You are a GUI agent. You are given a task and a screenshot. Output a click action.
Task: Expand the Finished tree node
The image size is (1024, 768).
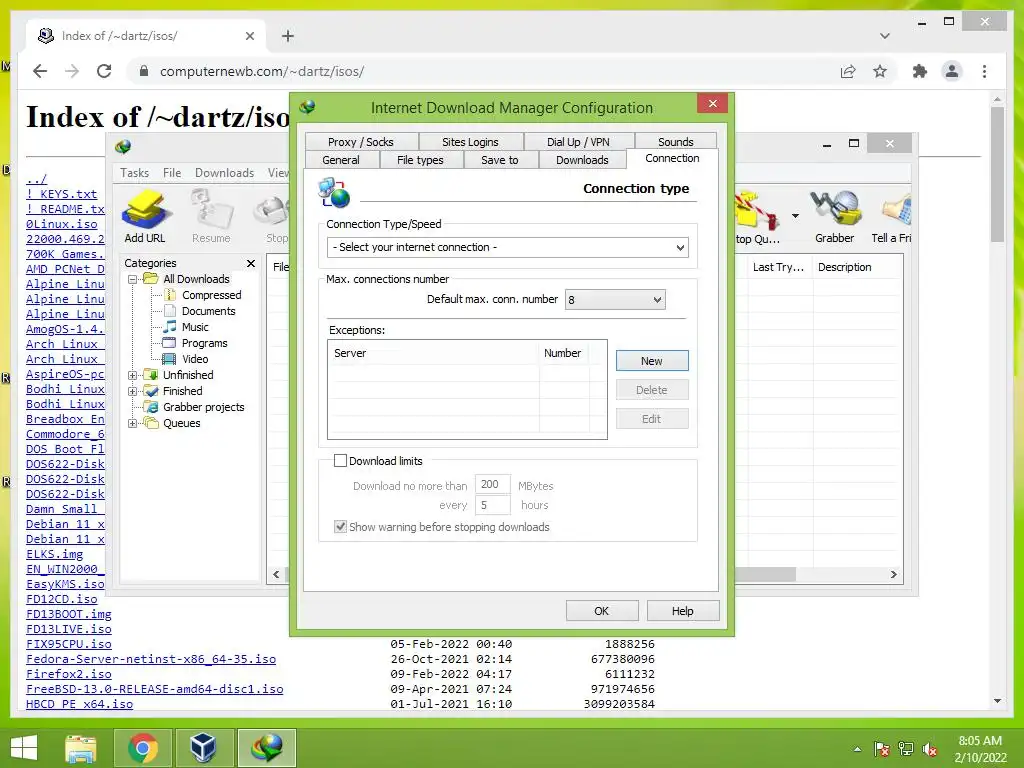pyautogui.click(x=133, y=391)
